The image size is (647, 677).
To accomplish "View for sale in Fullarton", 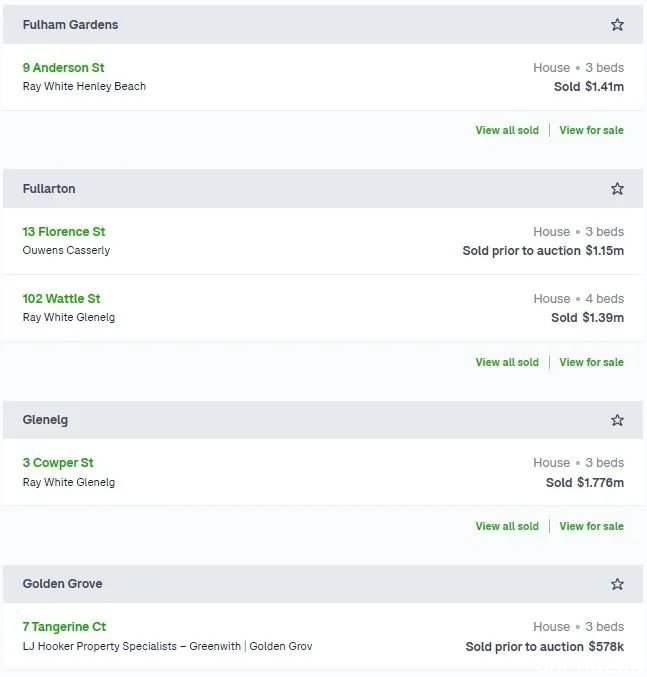I will coord(591,362).
